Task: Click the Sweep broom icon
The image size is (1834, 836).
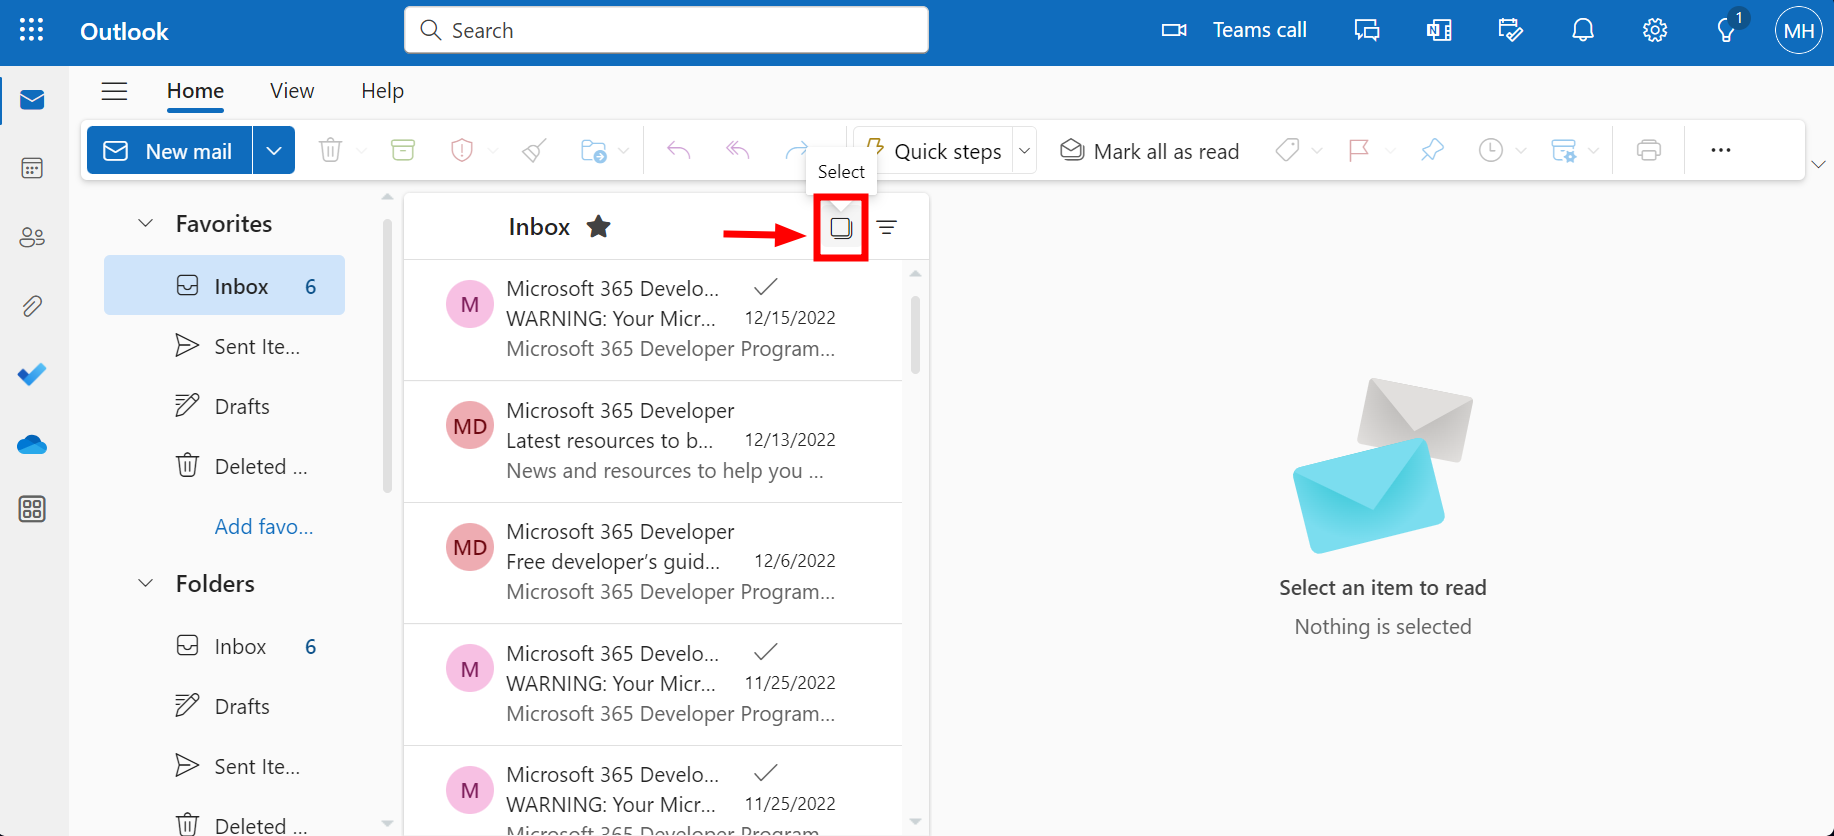Action: [535, 150]
